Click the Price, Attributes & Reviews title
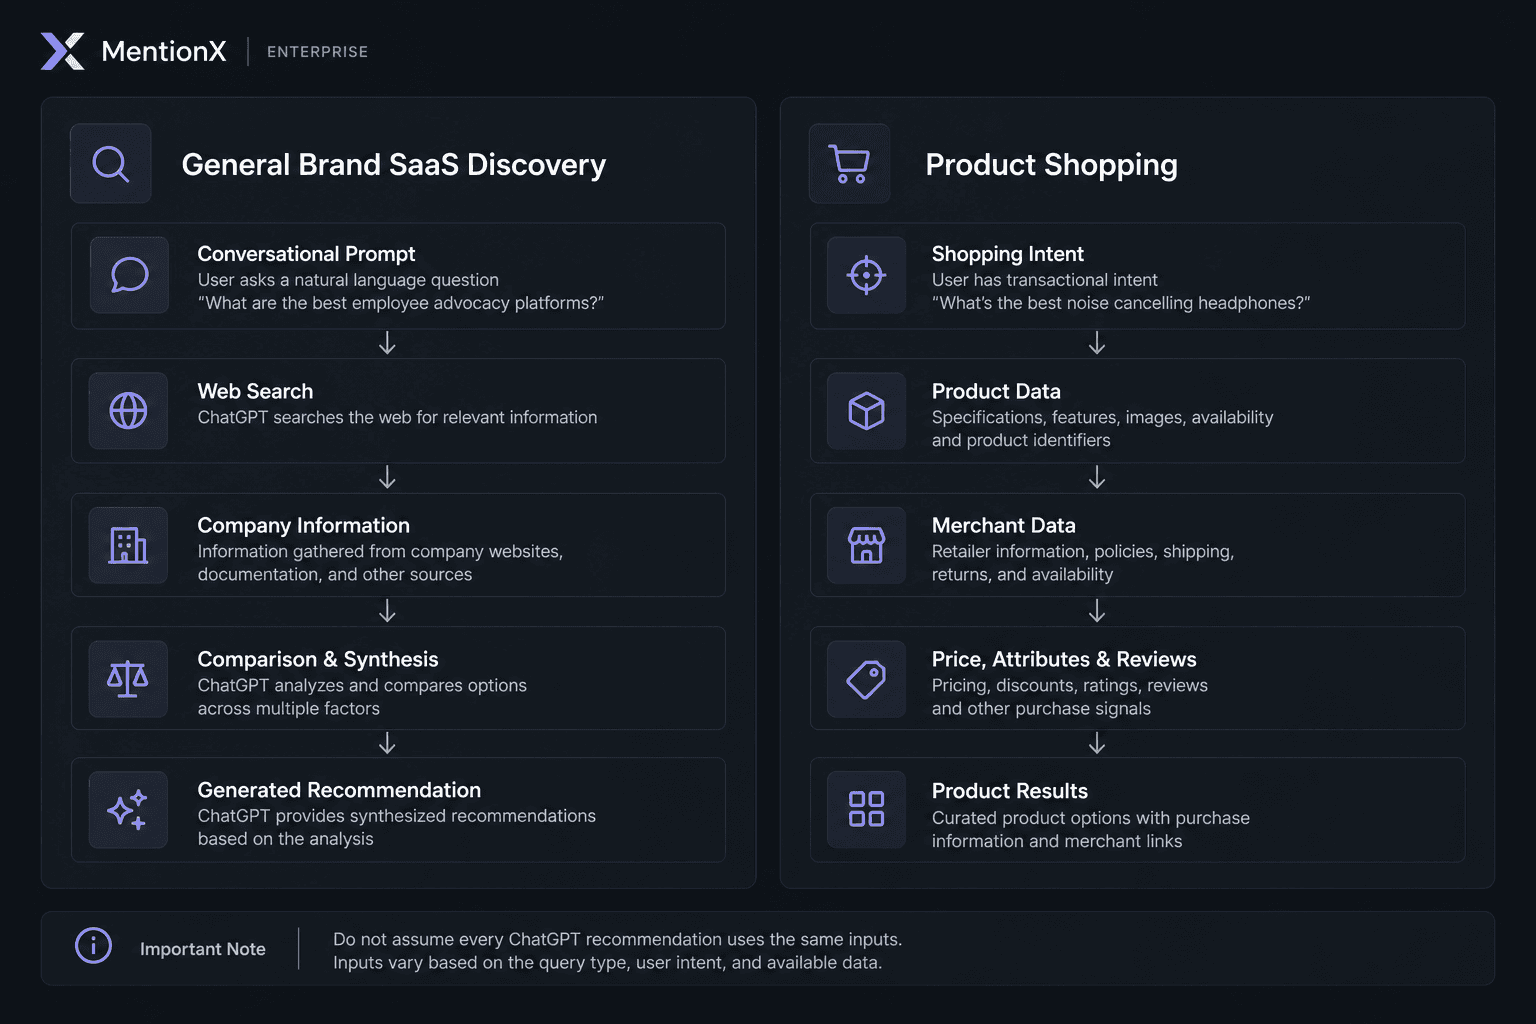 [x=1064, y=659]
